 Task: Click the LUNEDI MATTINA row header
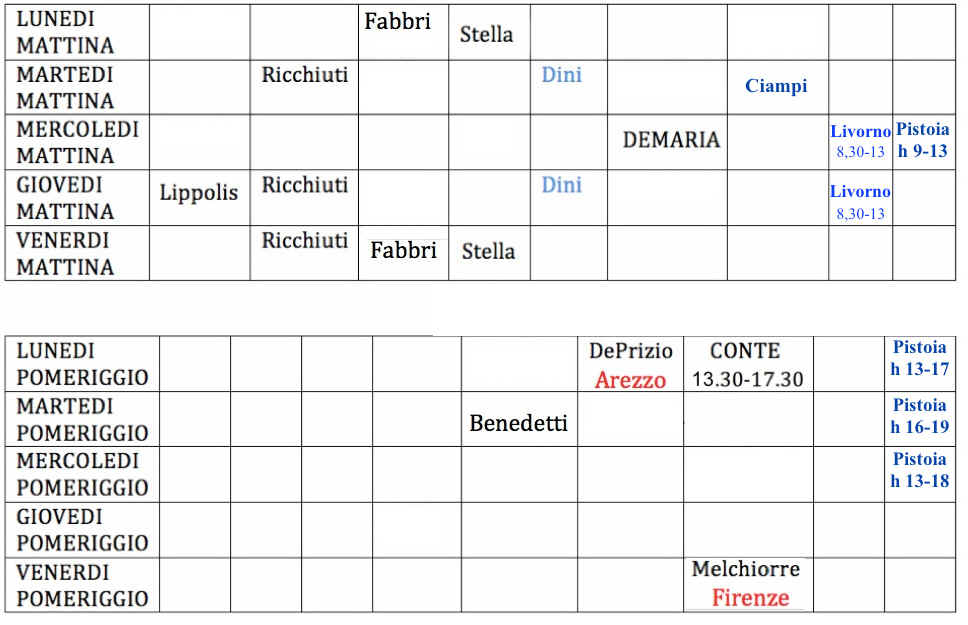[66, 32]
